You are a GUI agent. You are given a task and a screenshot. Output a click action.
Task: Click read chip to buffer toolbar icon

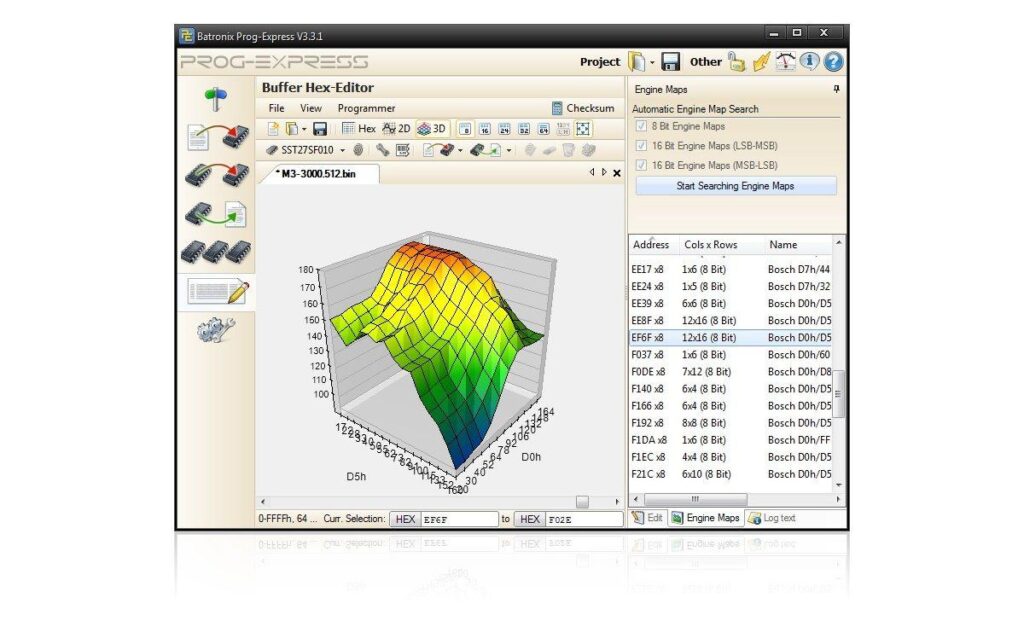pos(487,150)
